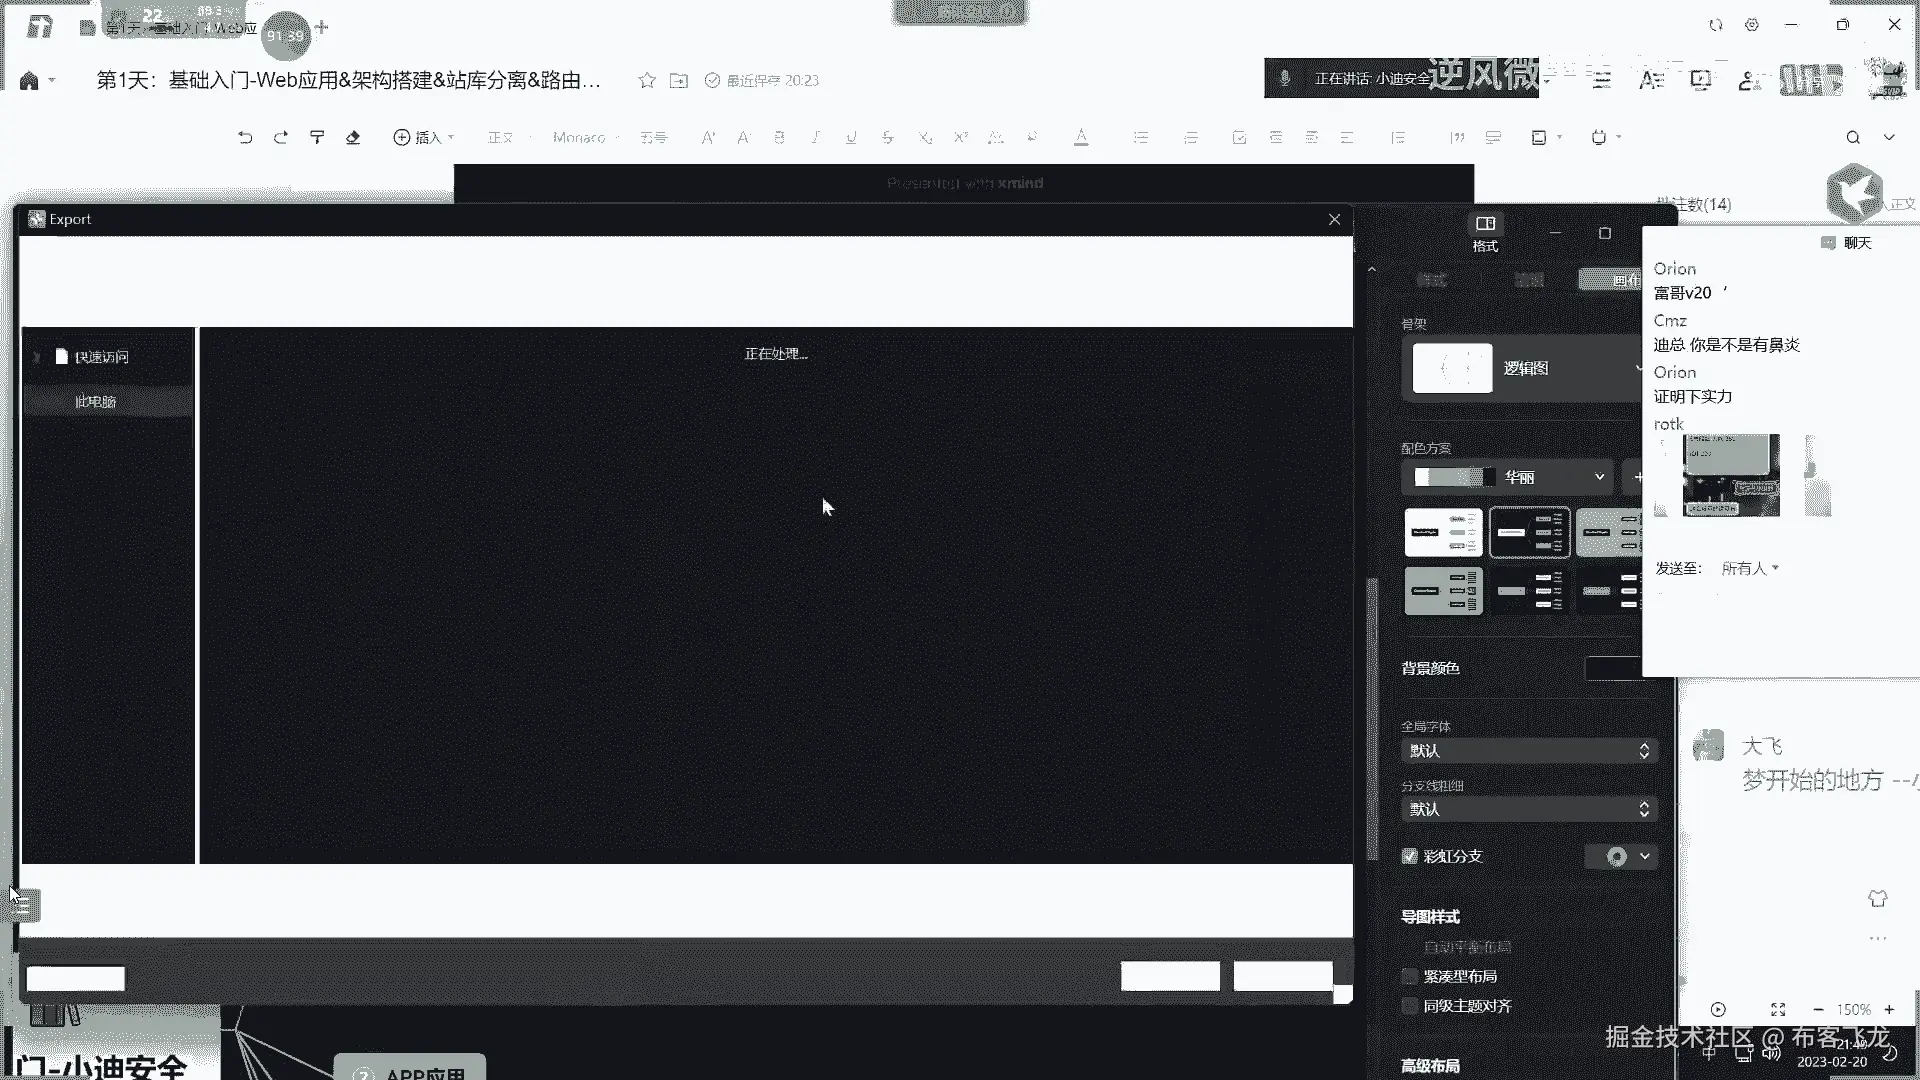Screen dimensions: 1920x1080
Task: Enable 紧凑型布局 checkbox
Action: pos(1410,976)
